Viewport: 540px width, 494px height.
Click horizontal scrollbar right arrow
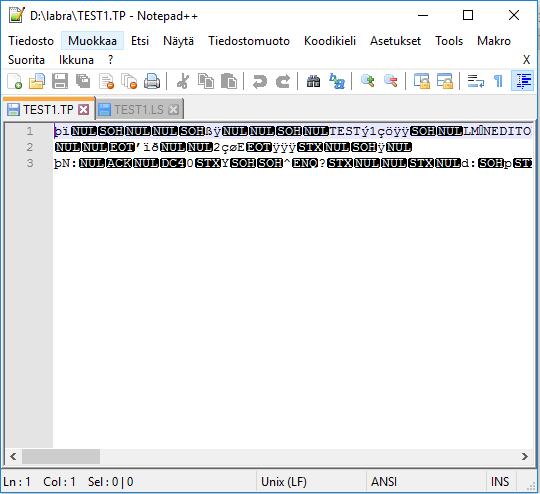click(x=525, y=456)
